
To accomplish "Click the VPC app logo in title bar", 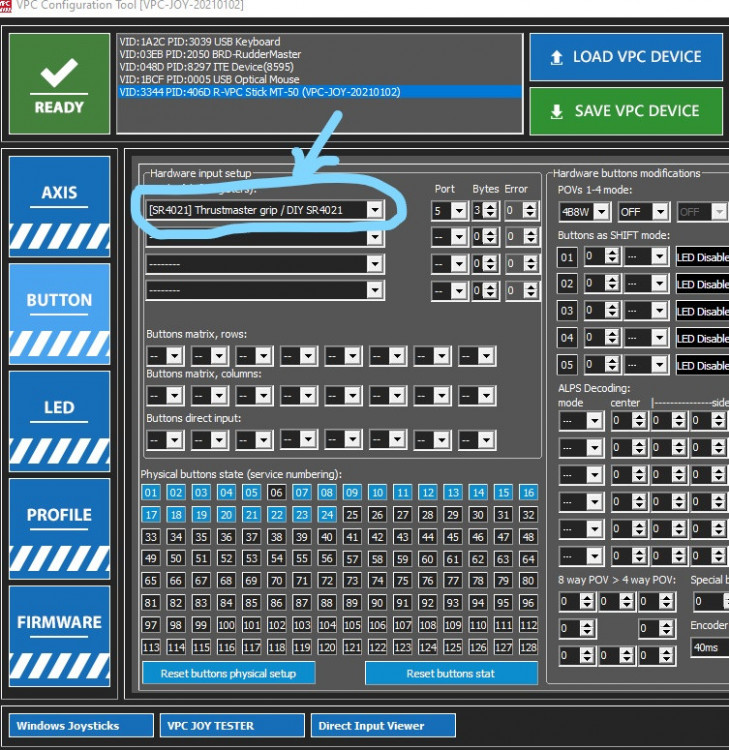I will pos(10,6).
